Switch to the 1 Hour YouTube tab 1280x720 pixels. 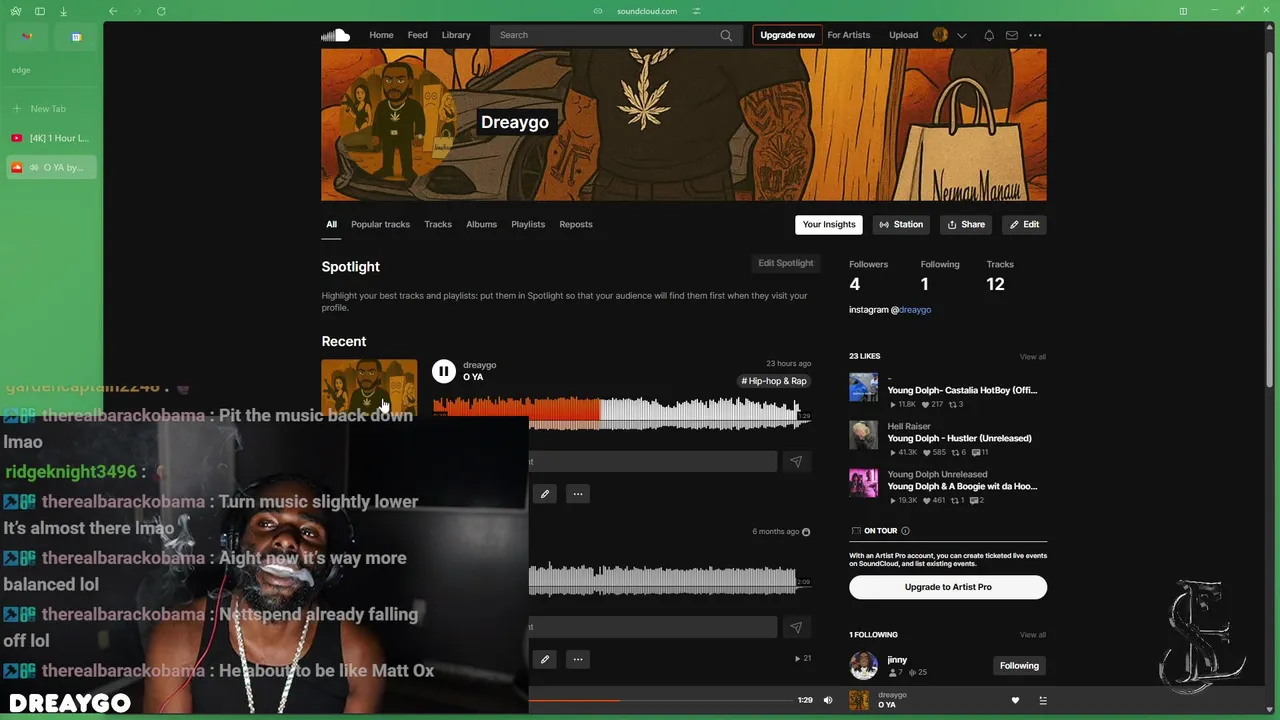50,138
